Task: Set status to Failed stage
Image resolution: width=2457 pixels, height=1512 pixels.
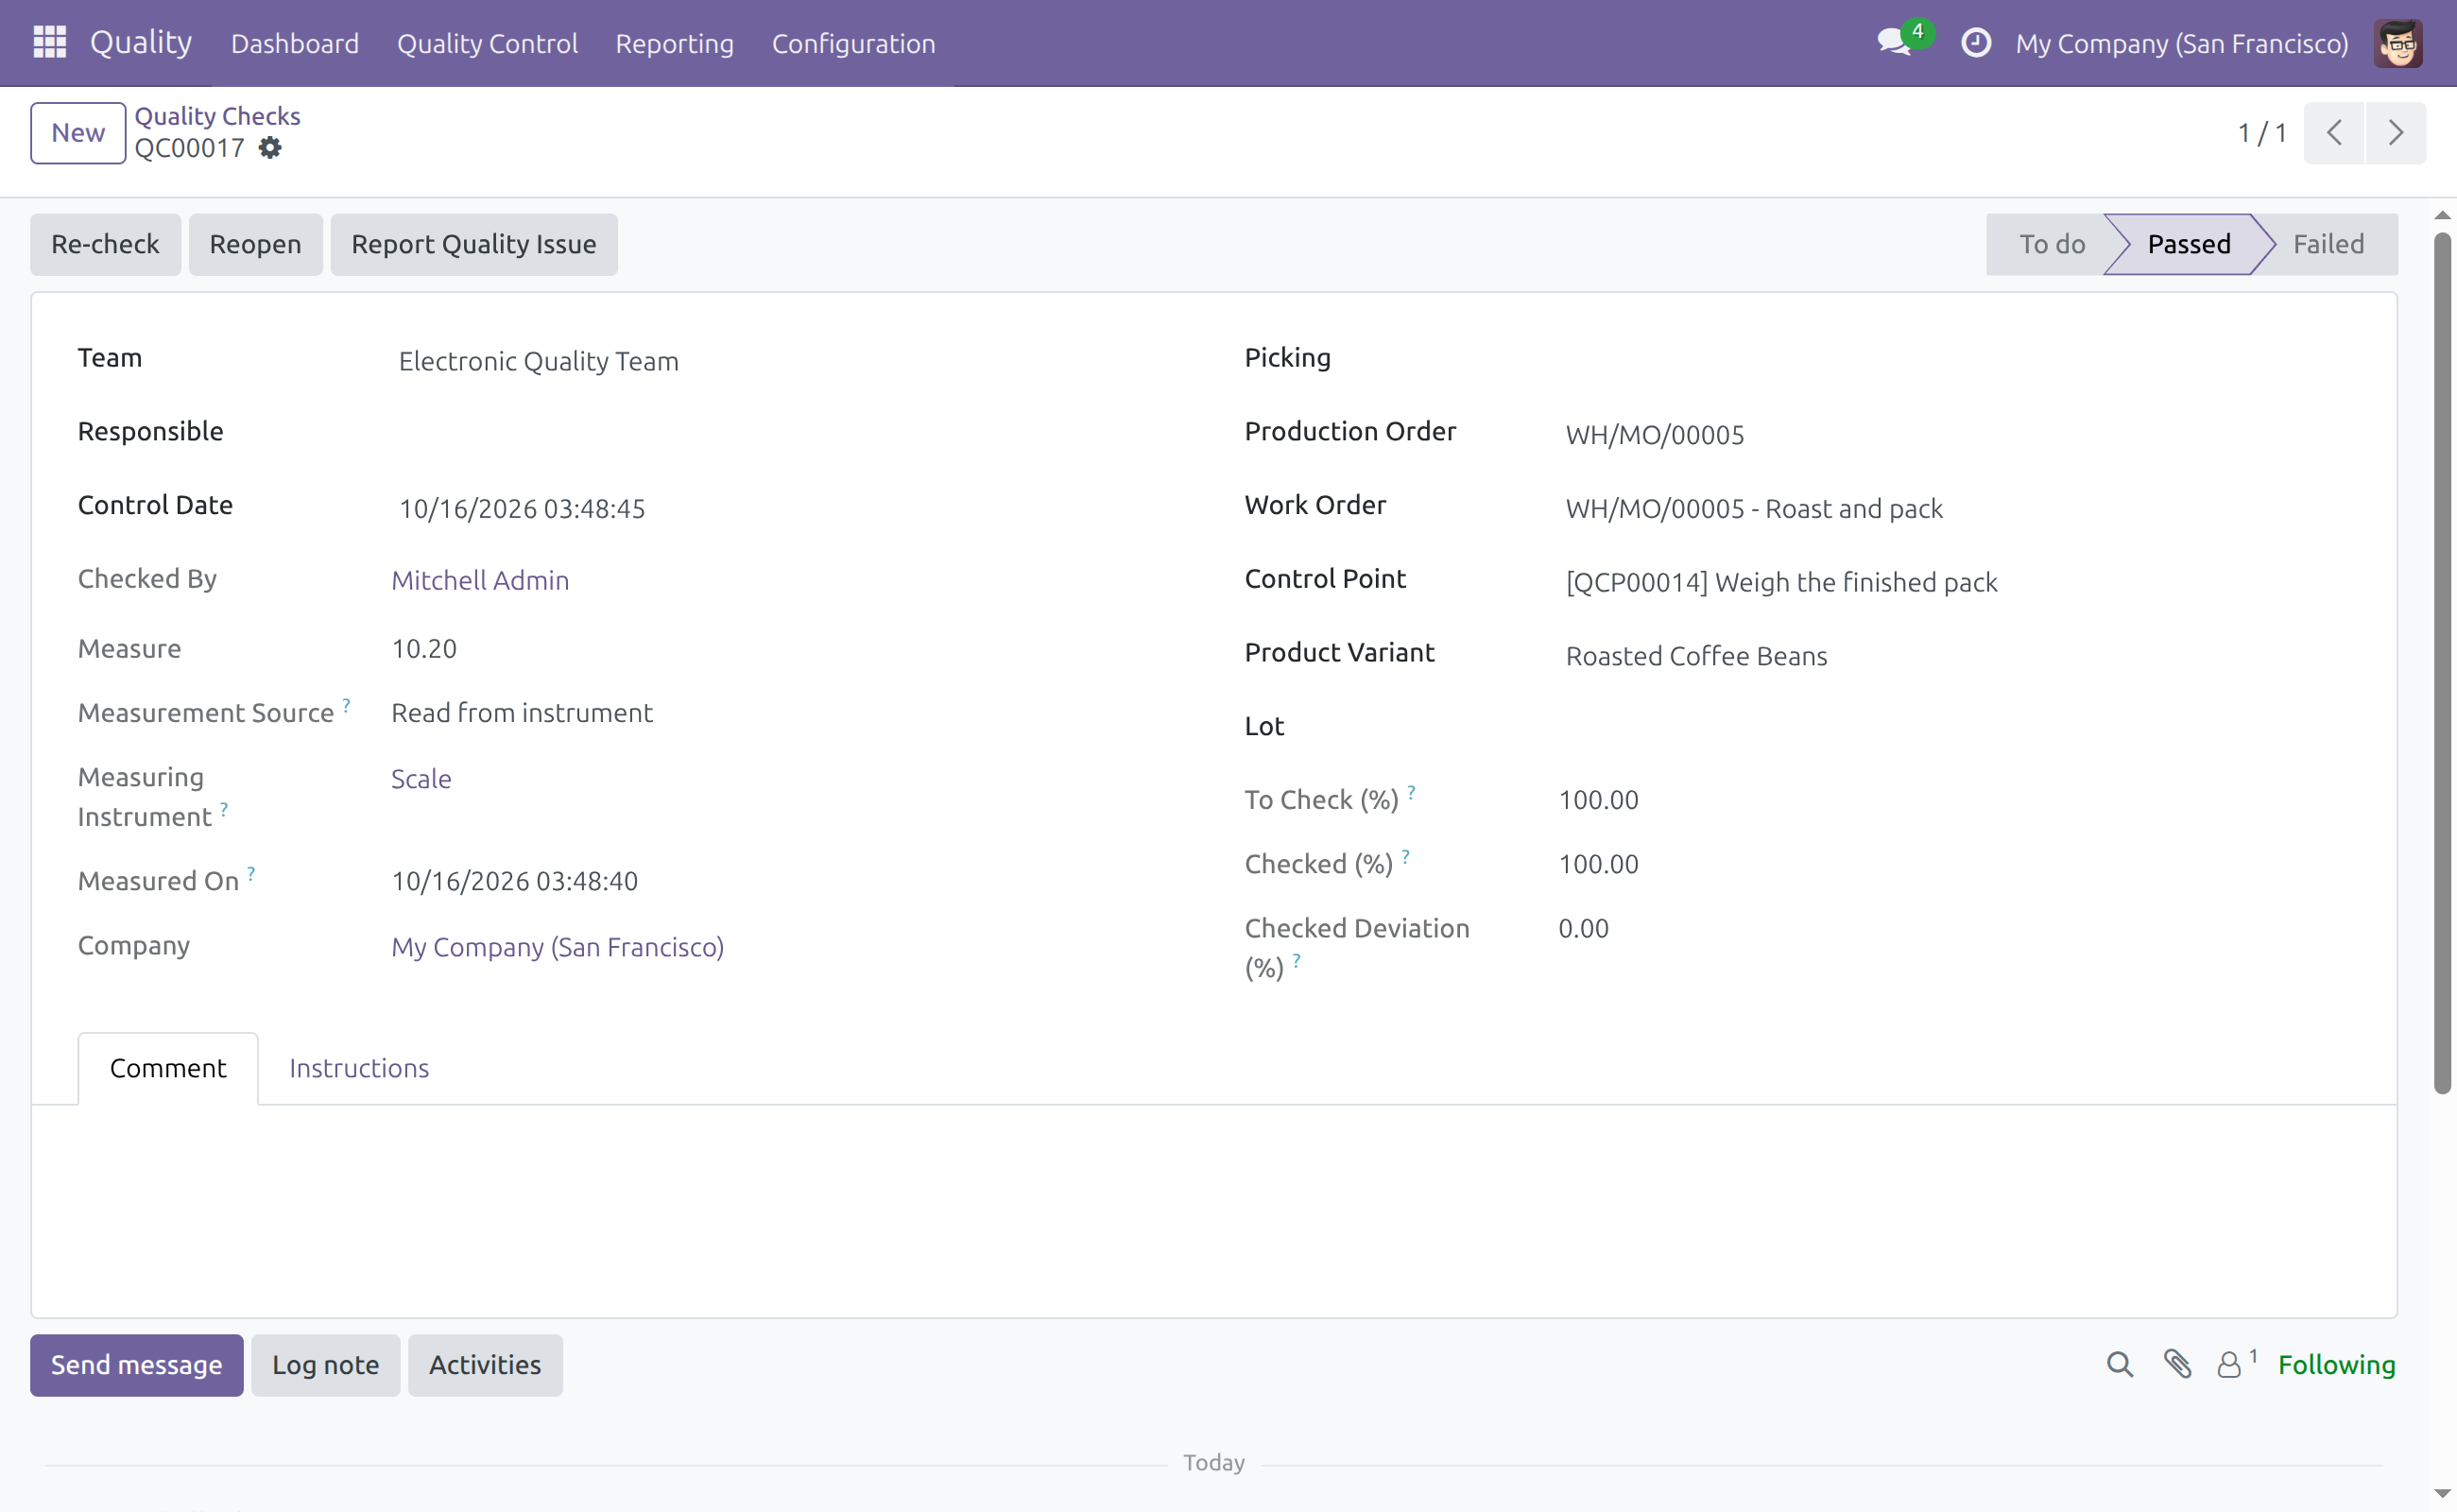Action: (x=2328, y=244)
